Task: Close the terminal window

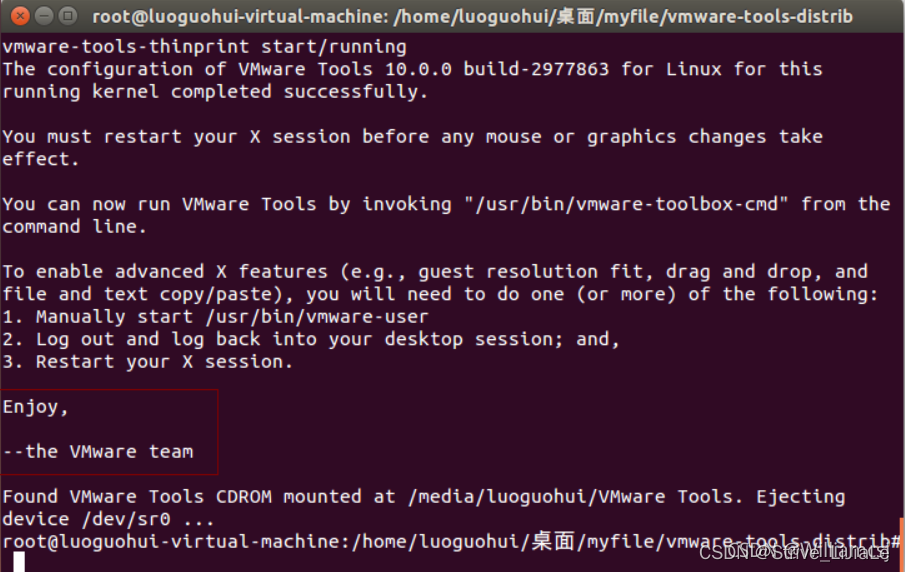Action: click(20, 16)
